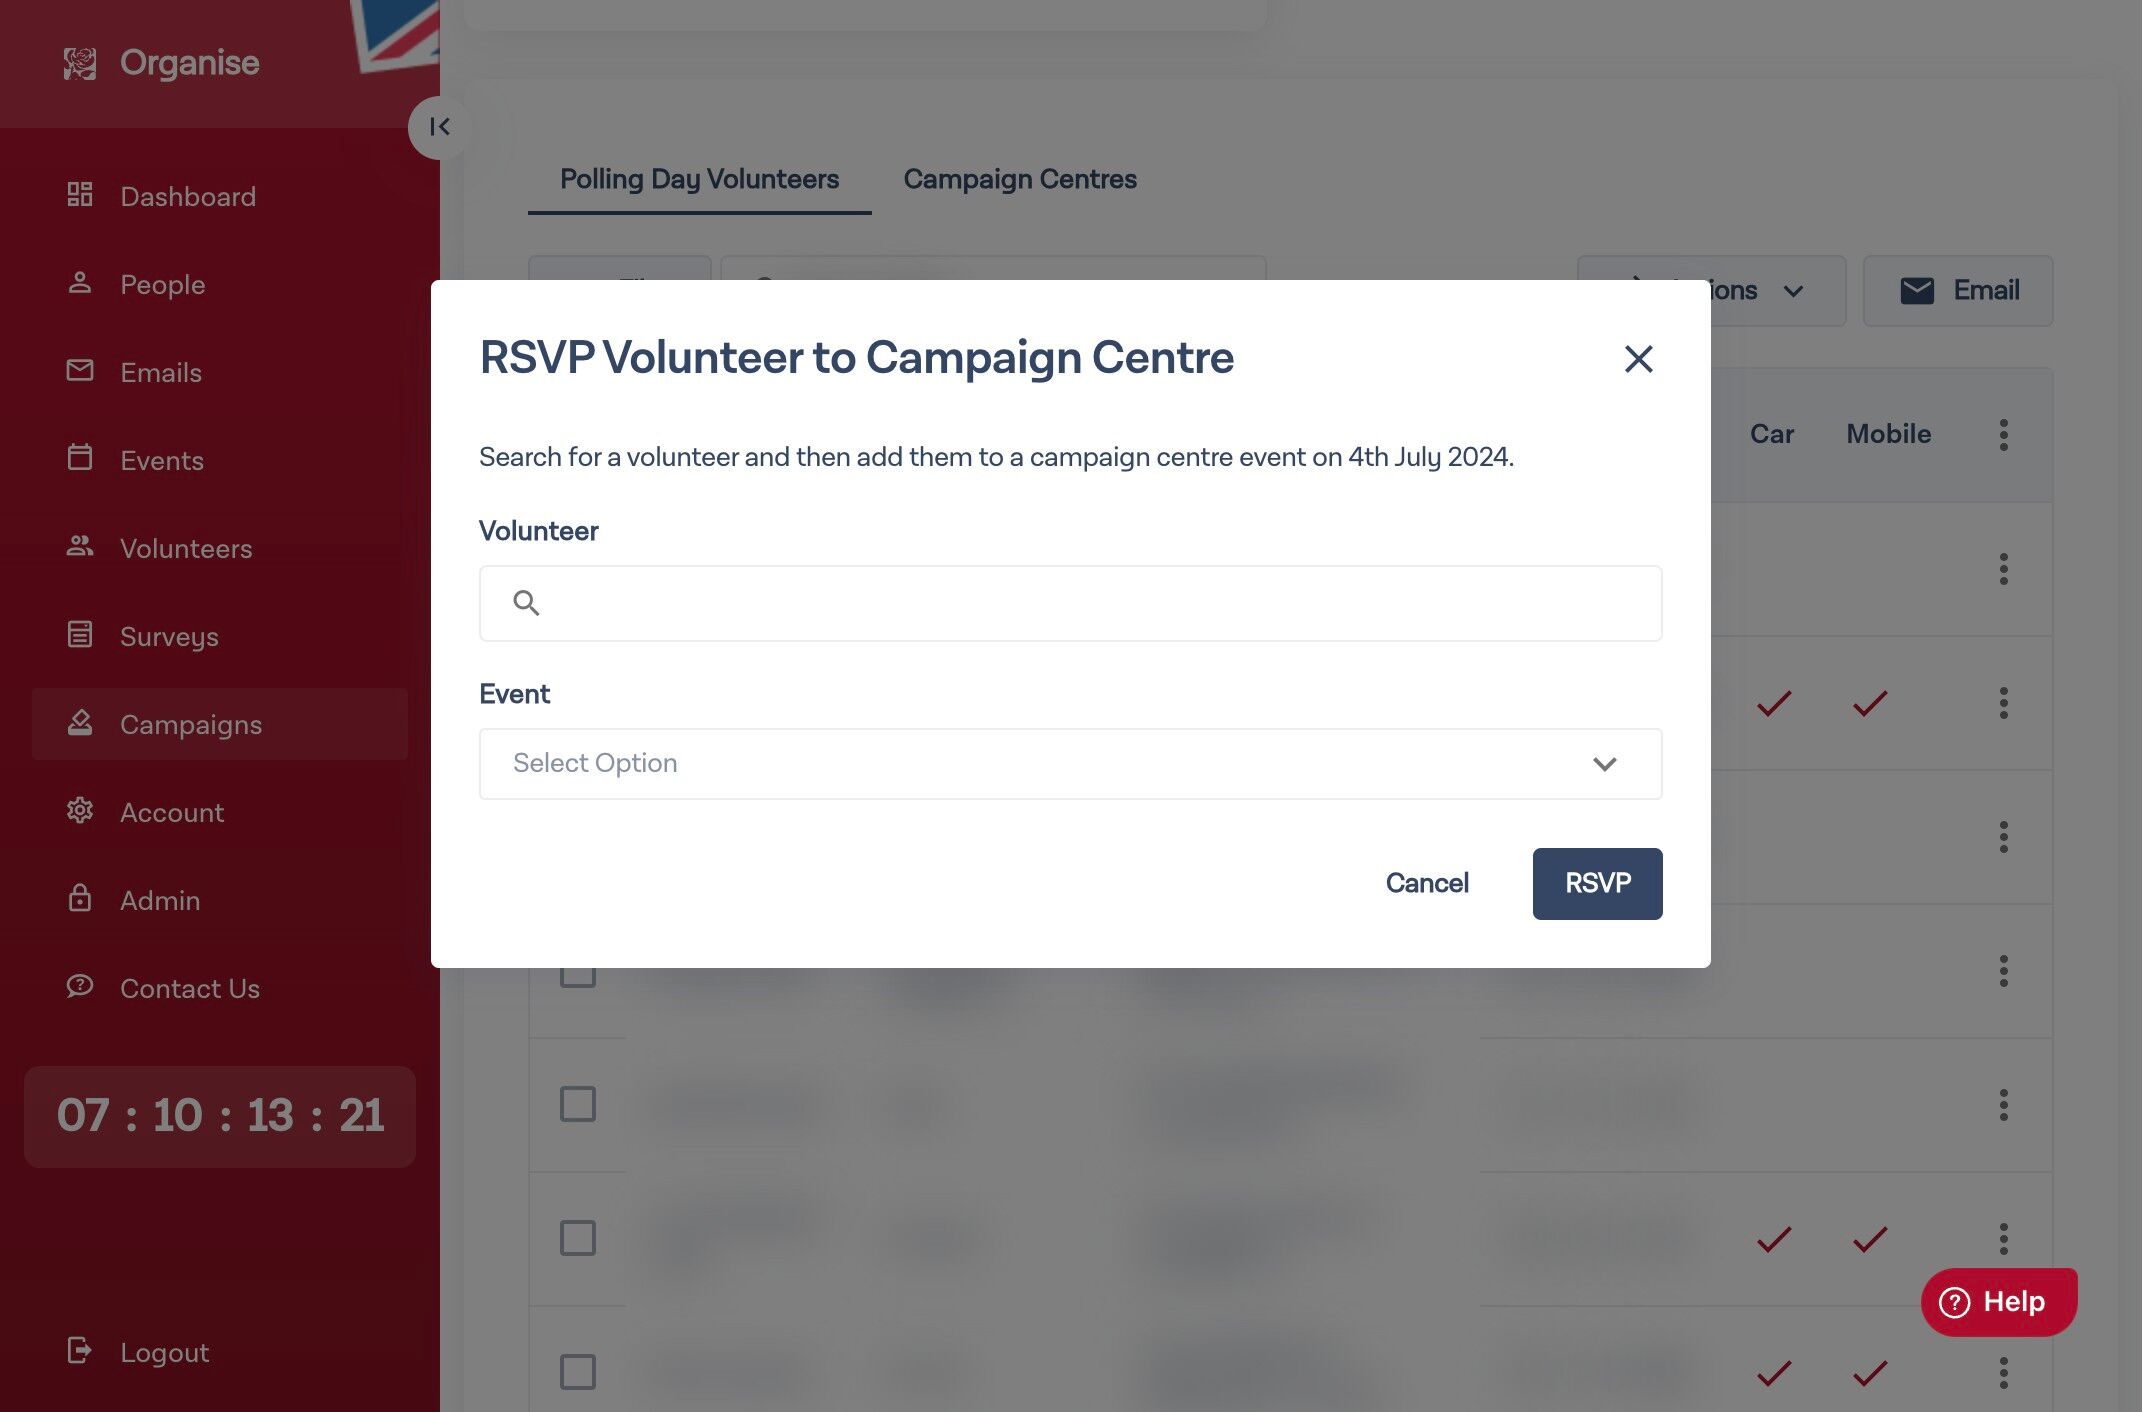Click the Account gear icon
This screenshot has height=1412, width=2142.
80,811
